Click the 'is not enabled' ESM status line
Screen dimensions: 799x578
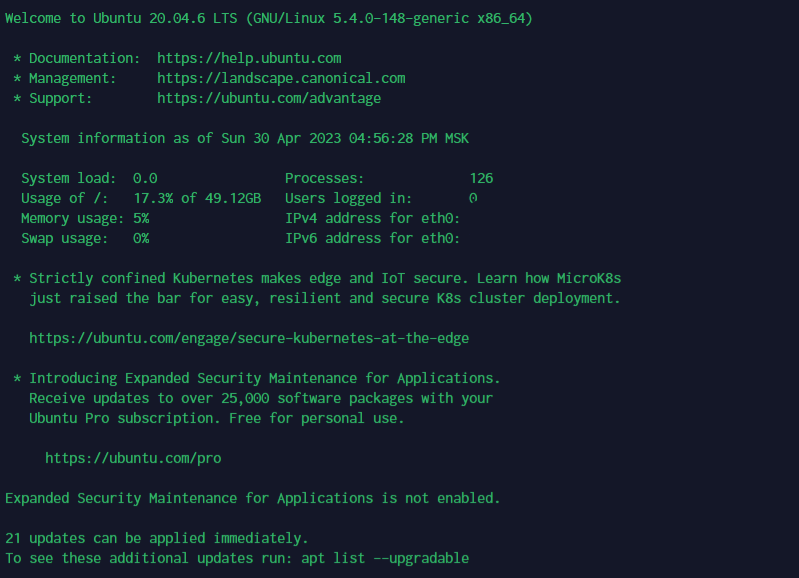point(253,498)
